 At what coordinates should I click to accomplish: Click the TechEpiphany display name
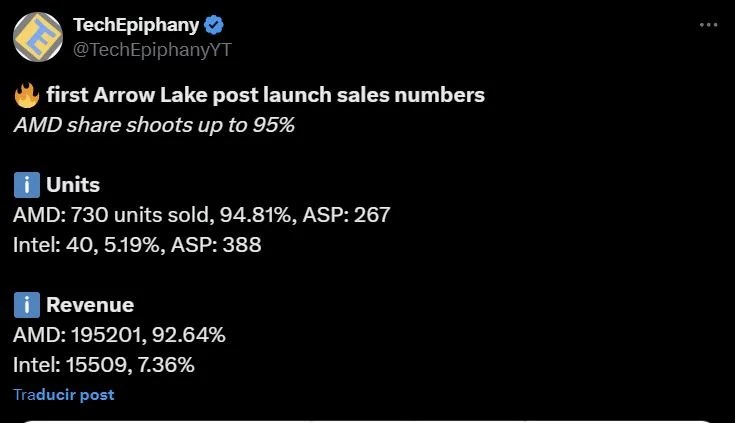(x=136, y=25)
